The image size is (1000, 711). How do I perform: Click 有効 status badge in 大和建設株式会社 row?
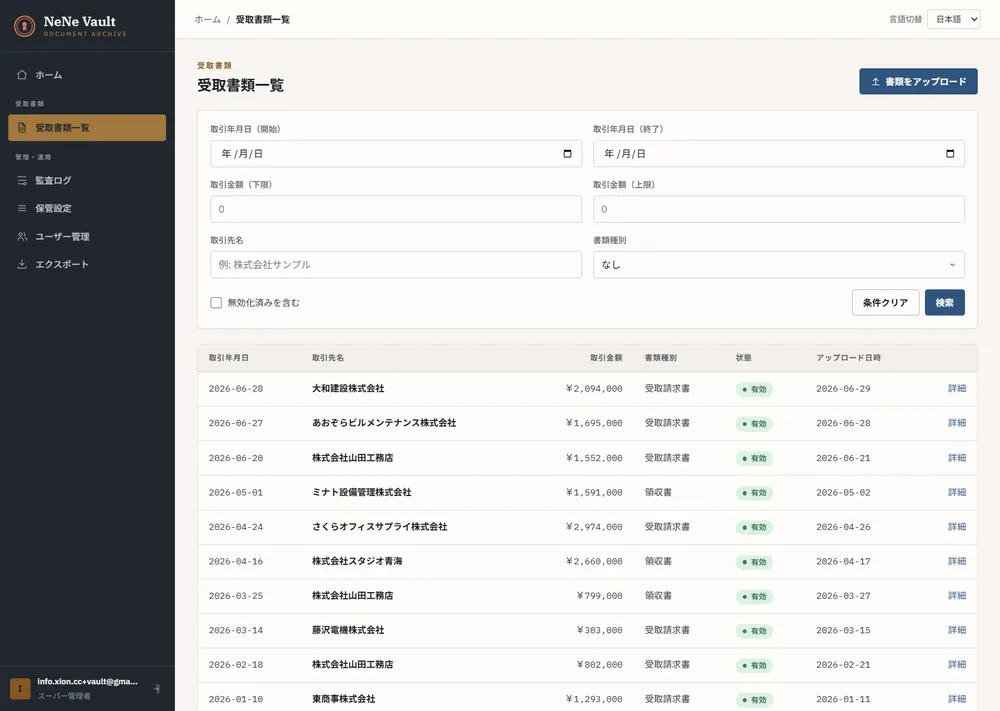point(754,389)
